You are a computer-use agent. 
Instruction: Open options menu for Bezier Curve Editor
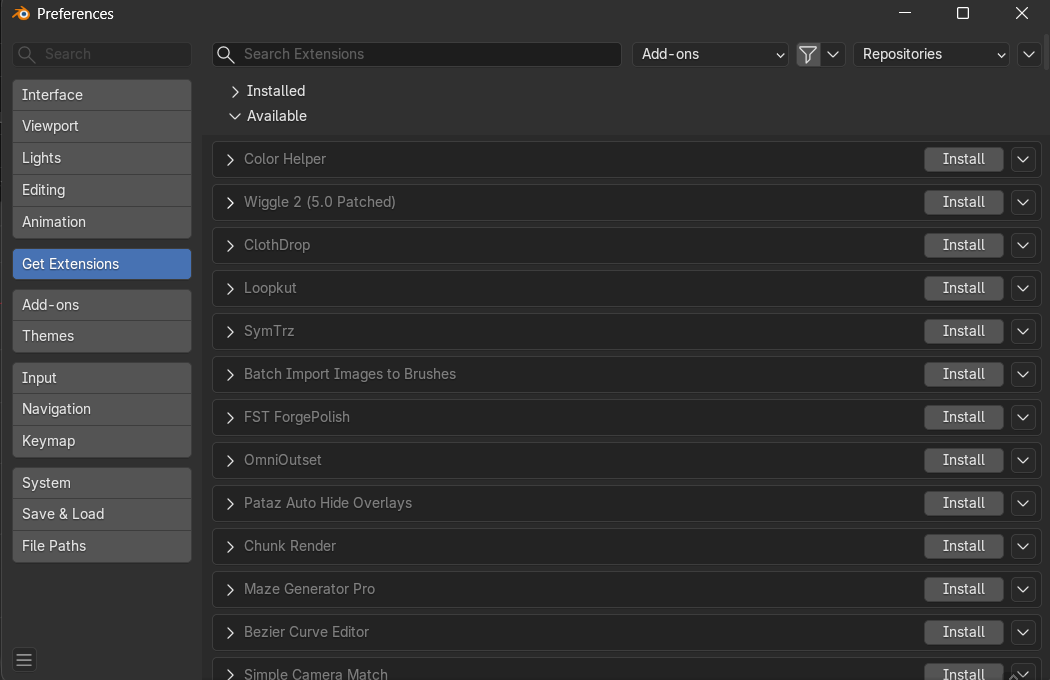tap(1023, 632)
